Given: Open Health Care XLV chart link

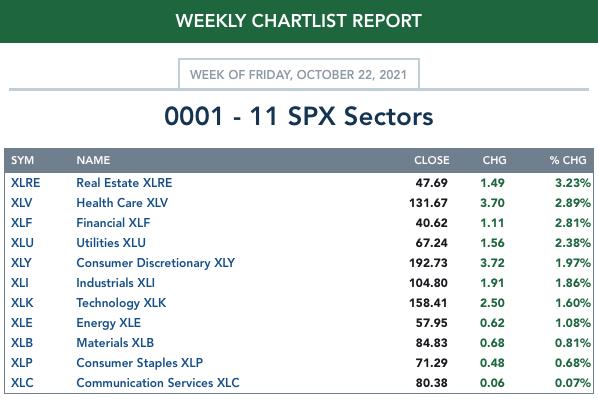Looking at the screenshot, I should [122, 203].
